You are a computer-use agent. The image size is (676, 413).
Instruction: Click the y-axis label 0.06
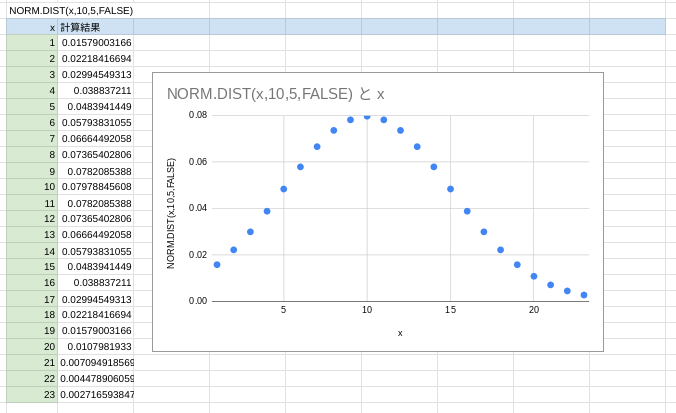click(198, 162)
